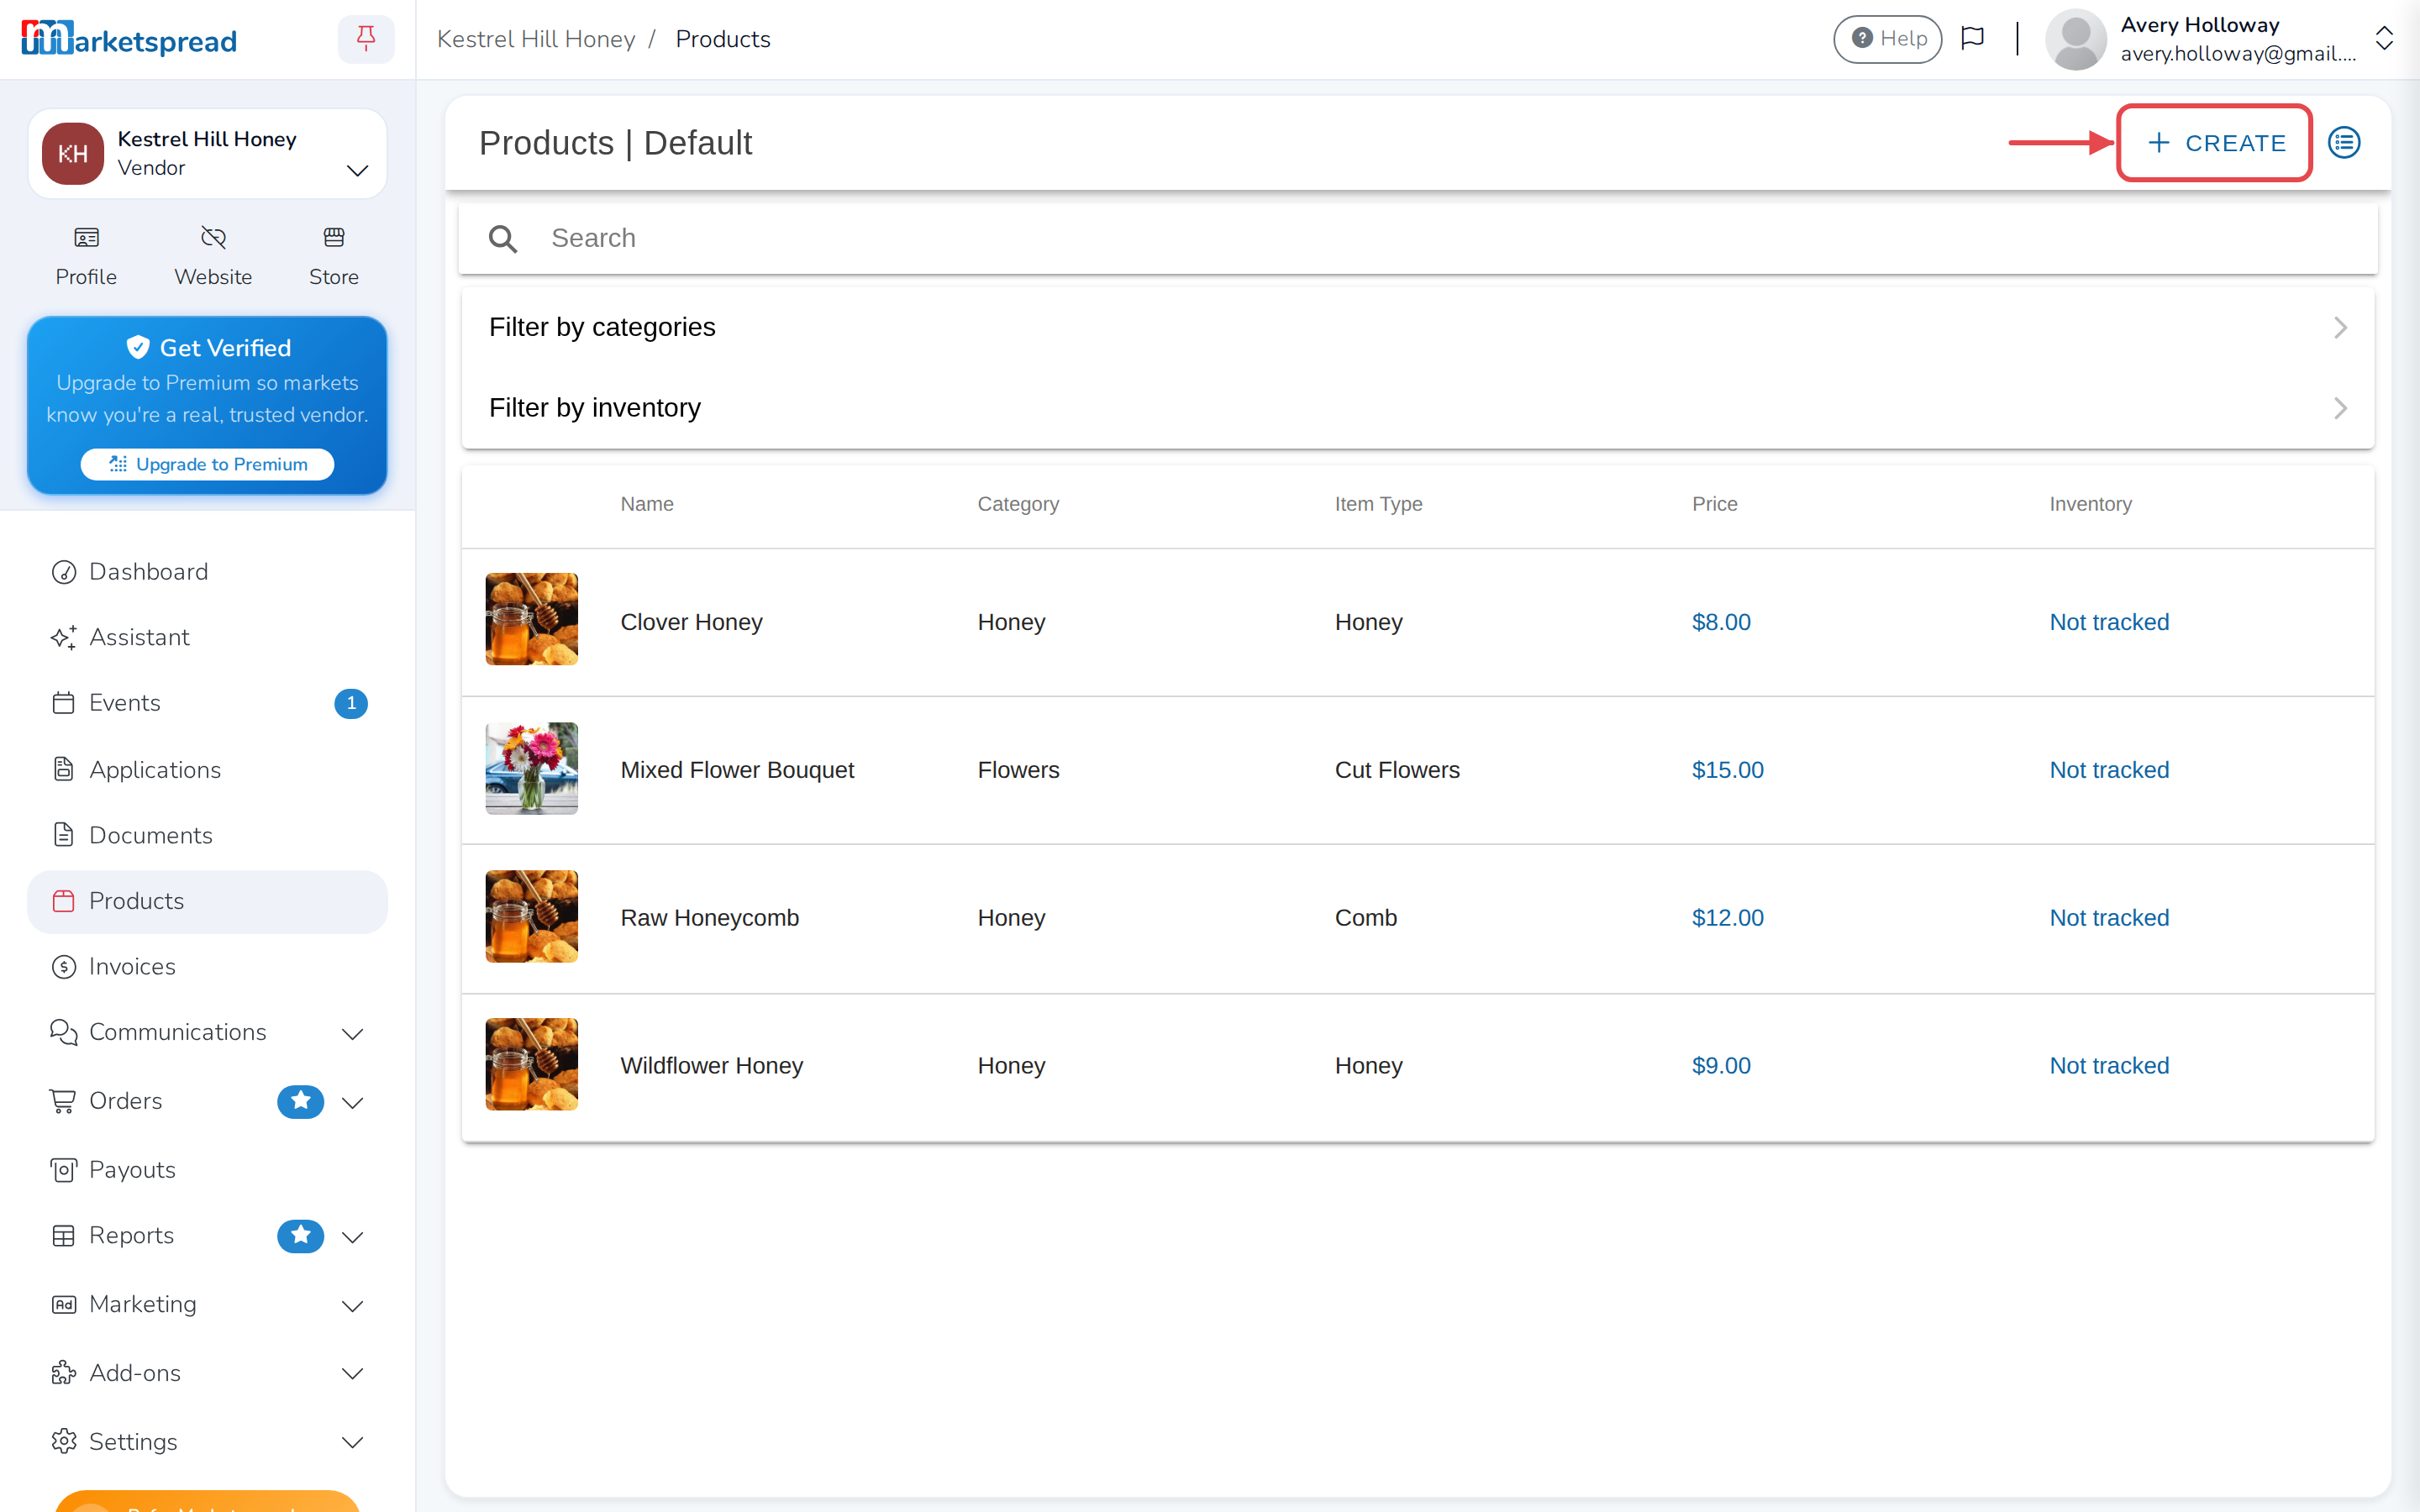Click Not tracked for Clover Honey
2420x1512 pixels.
2109,622
